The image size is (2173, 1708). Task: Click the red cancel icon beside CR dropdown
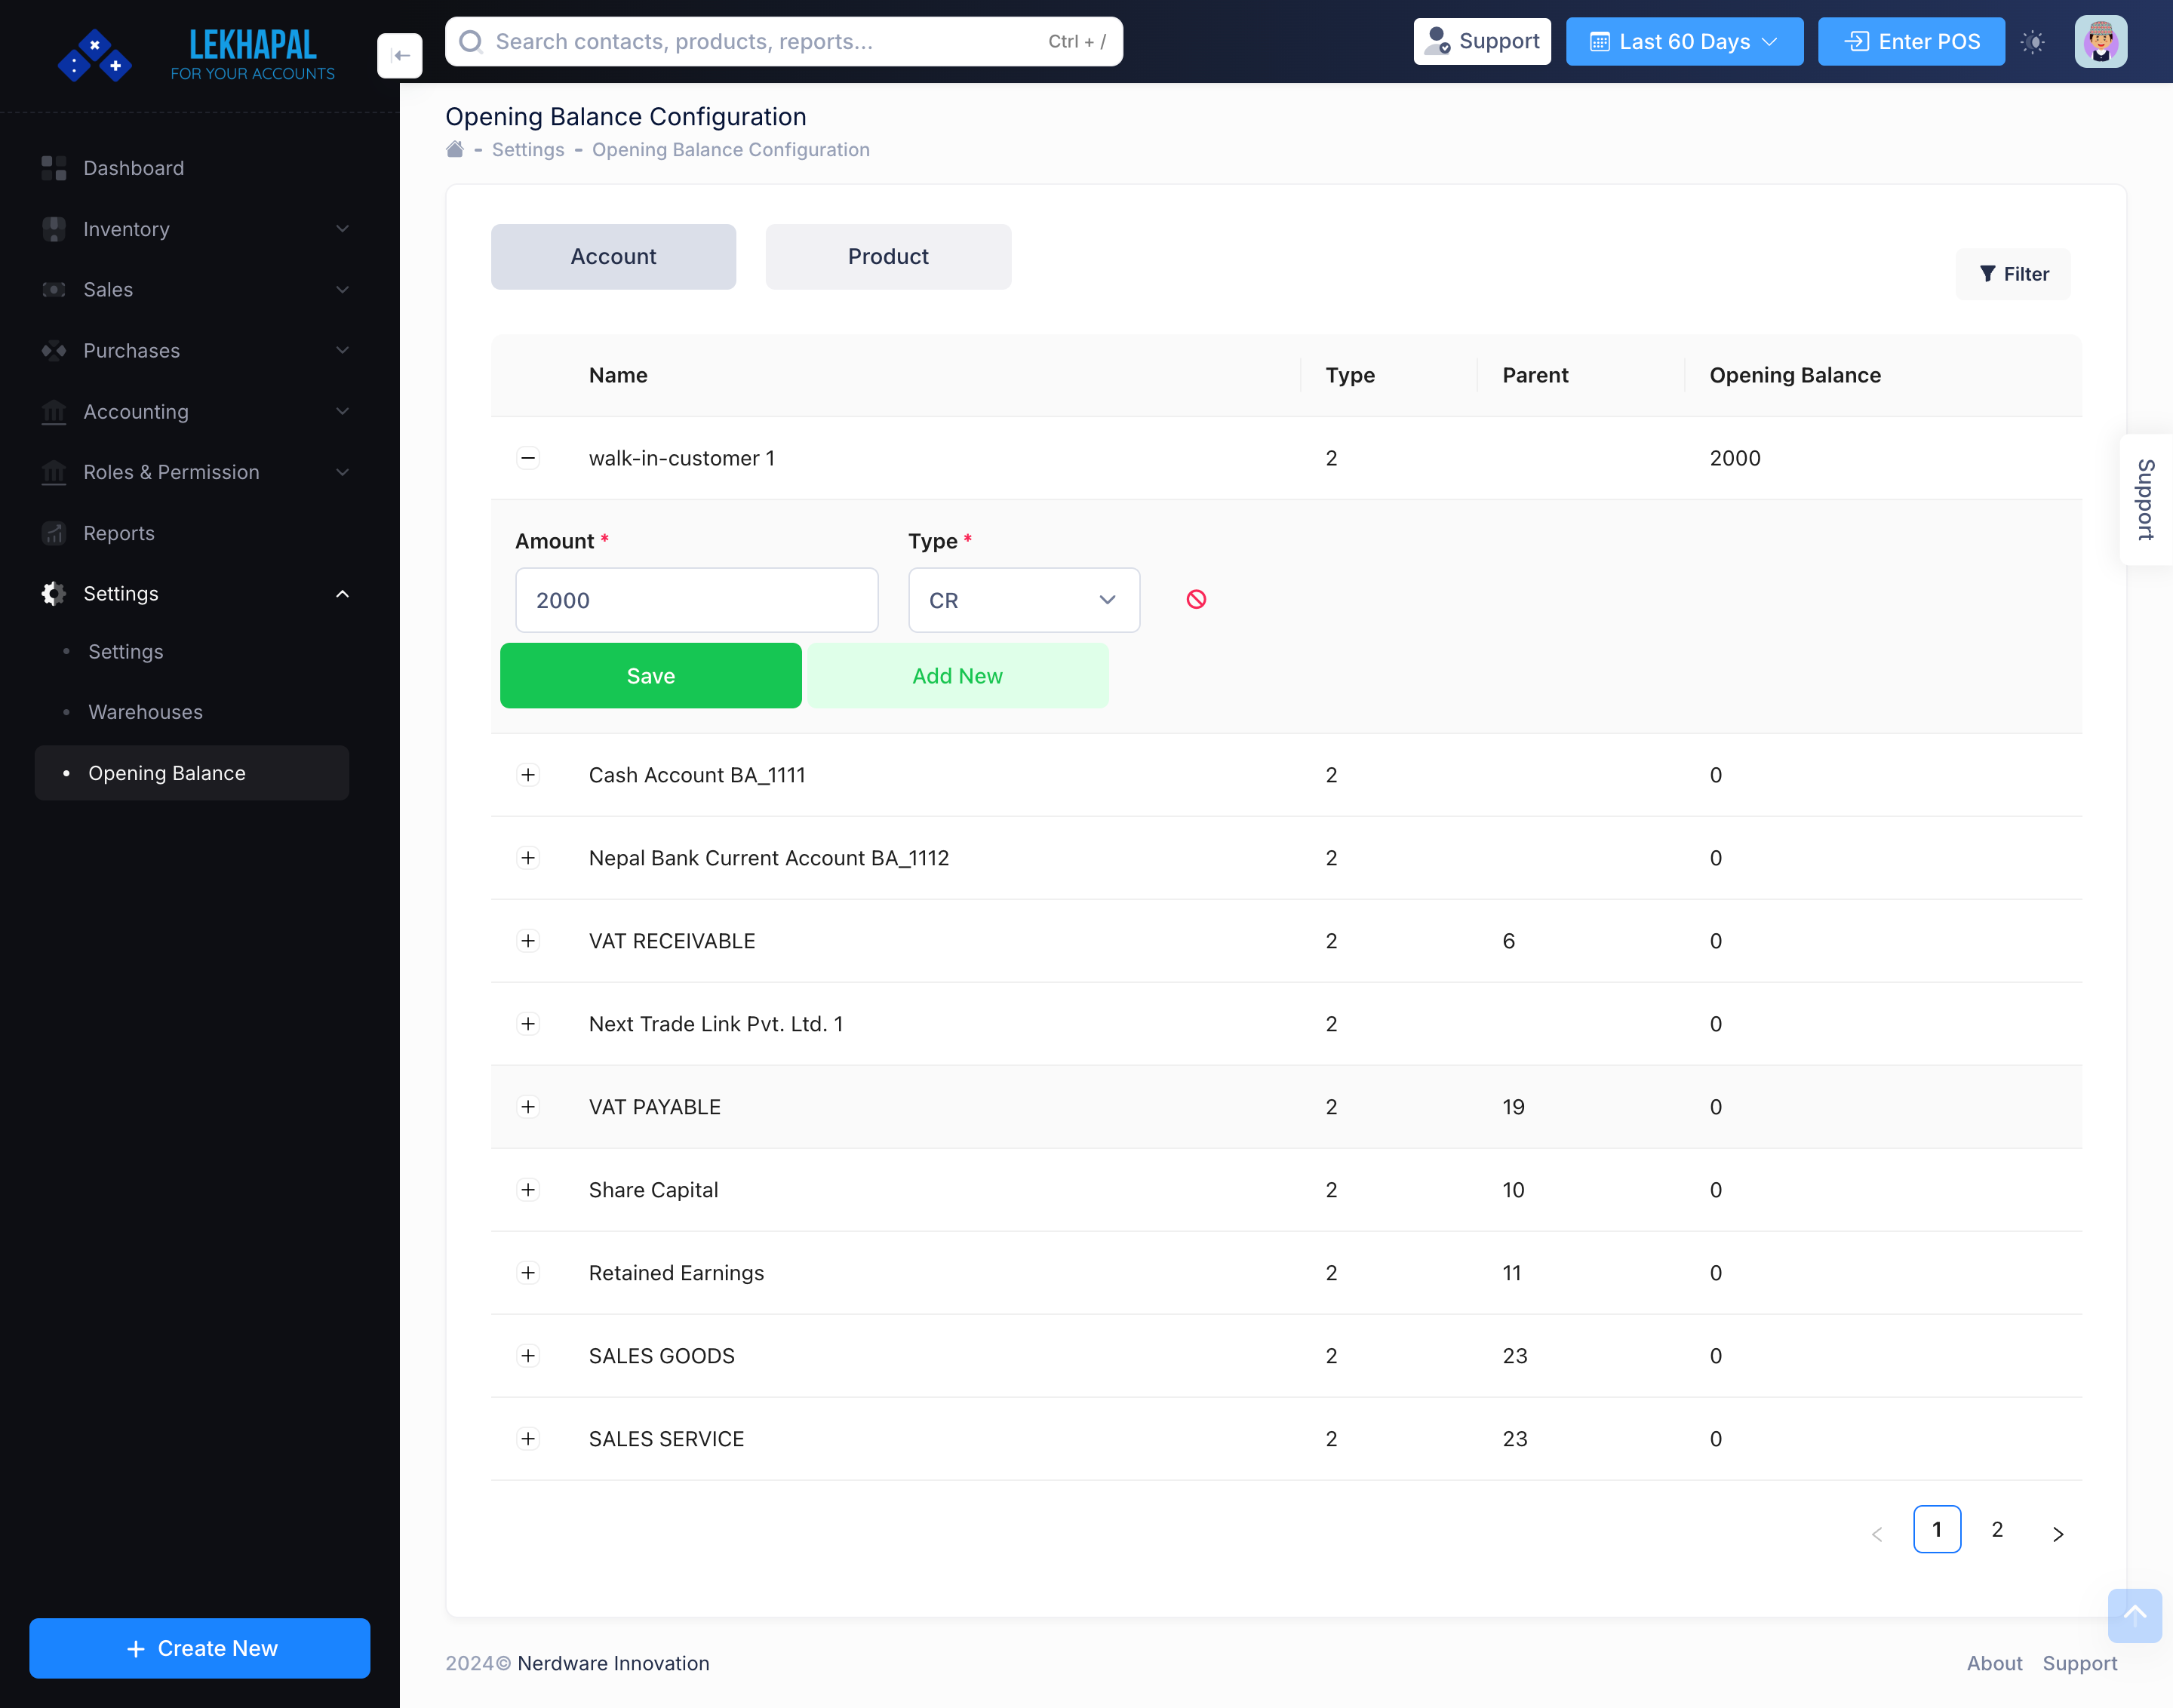pyautogui.click(x=1196, y=599)
